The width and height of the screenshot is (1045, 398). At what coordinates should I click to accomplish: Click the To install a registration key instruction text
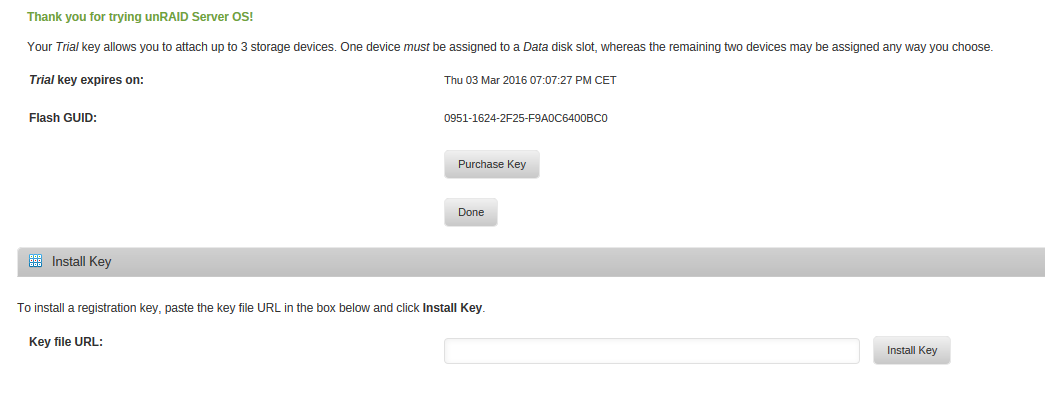251,308
